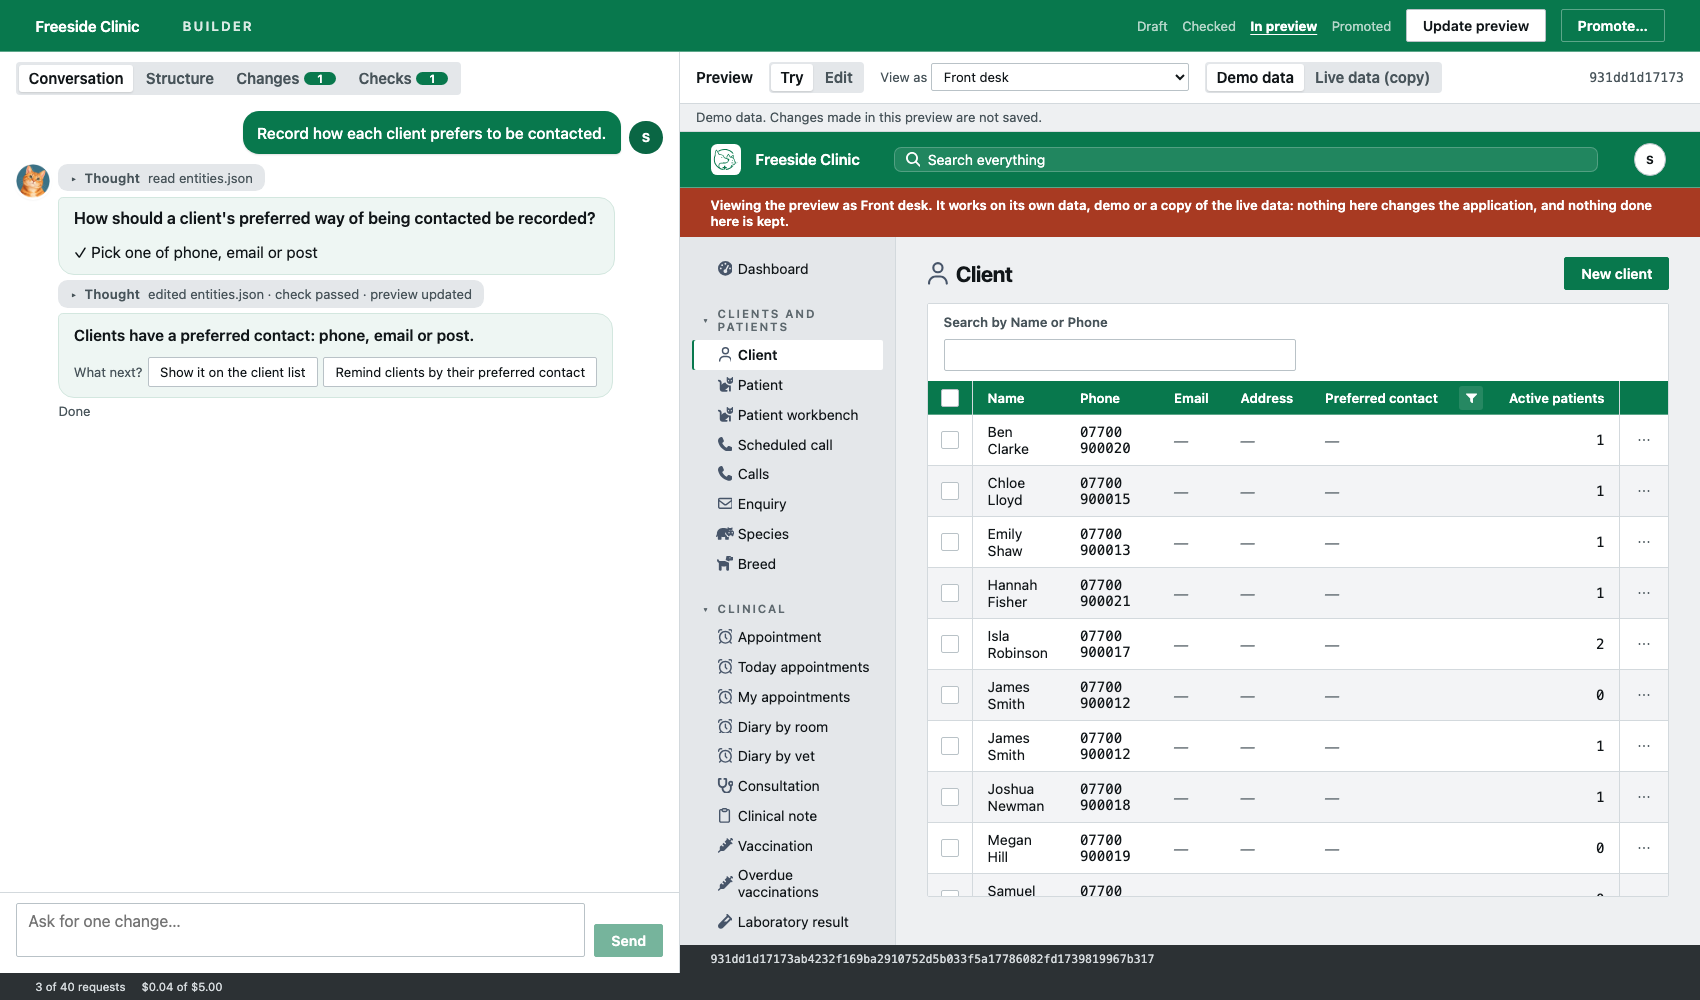Viewport: 1700px width, 1000px height.
Task: Click the Appointment clock icon
Action: (x=725, y=637)
